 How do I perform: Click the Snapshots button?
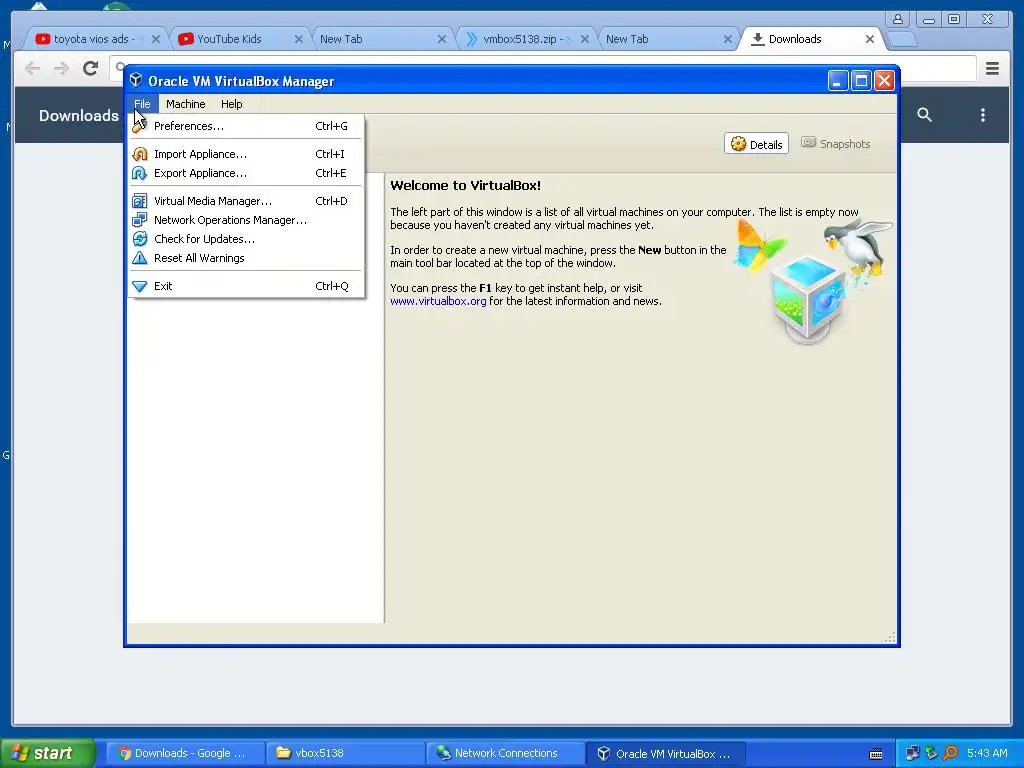click(x=836, y=144)
